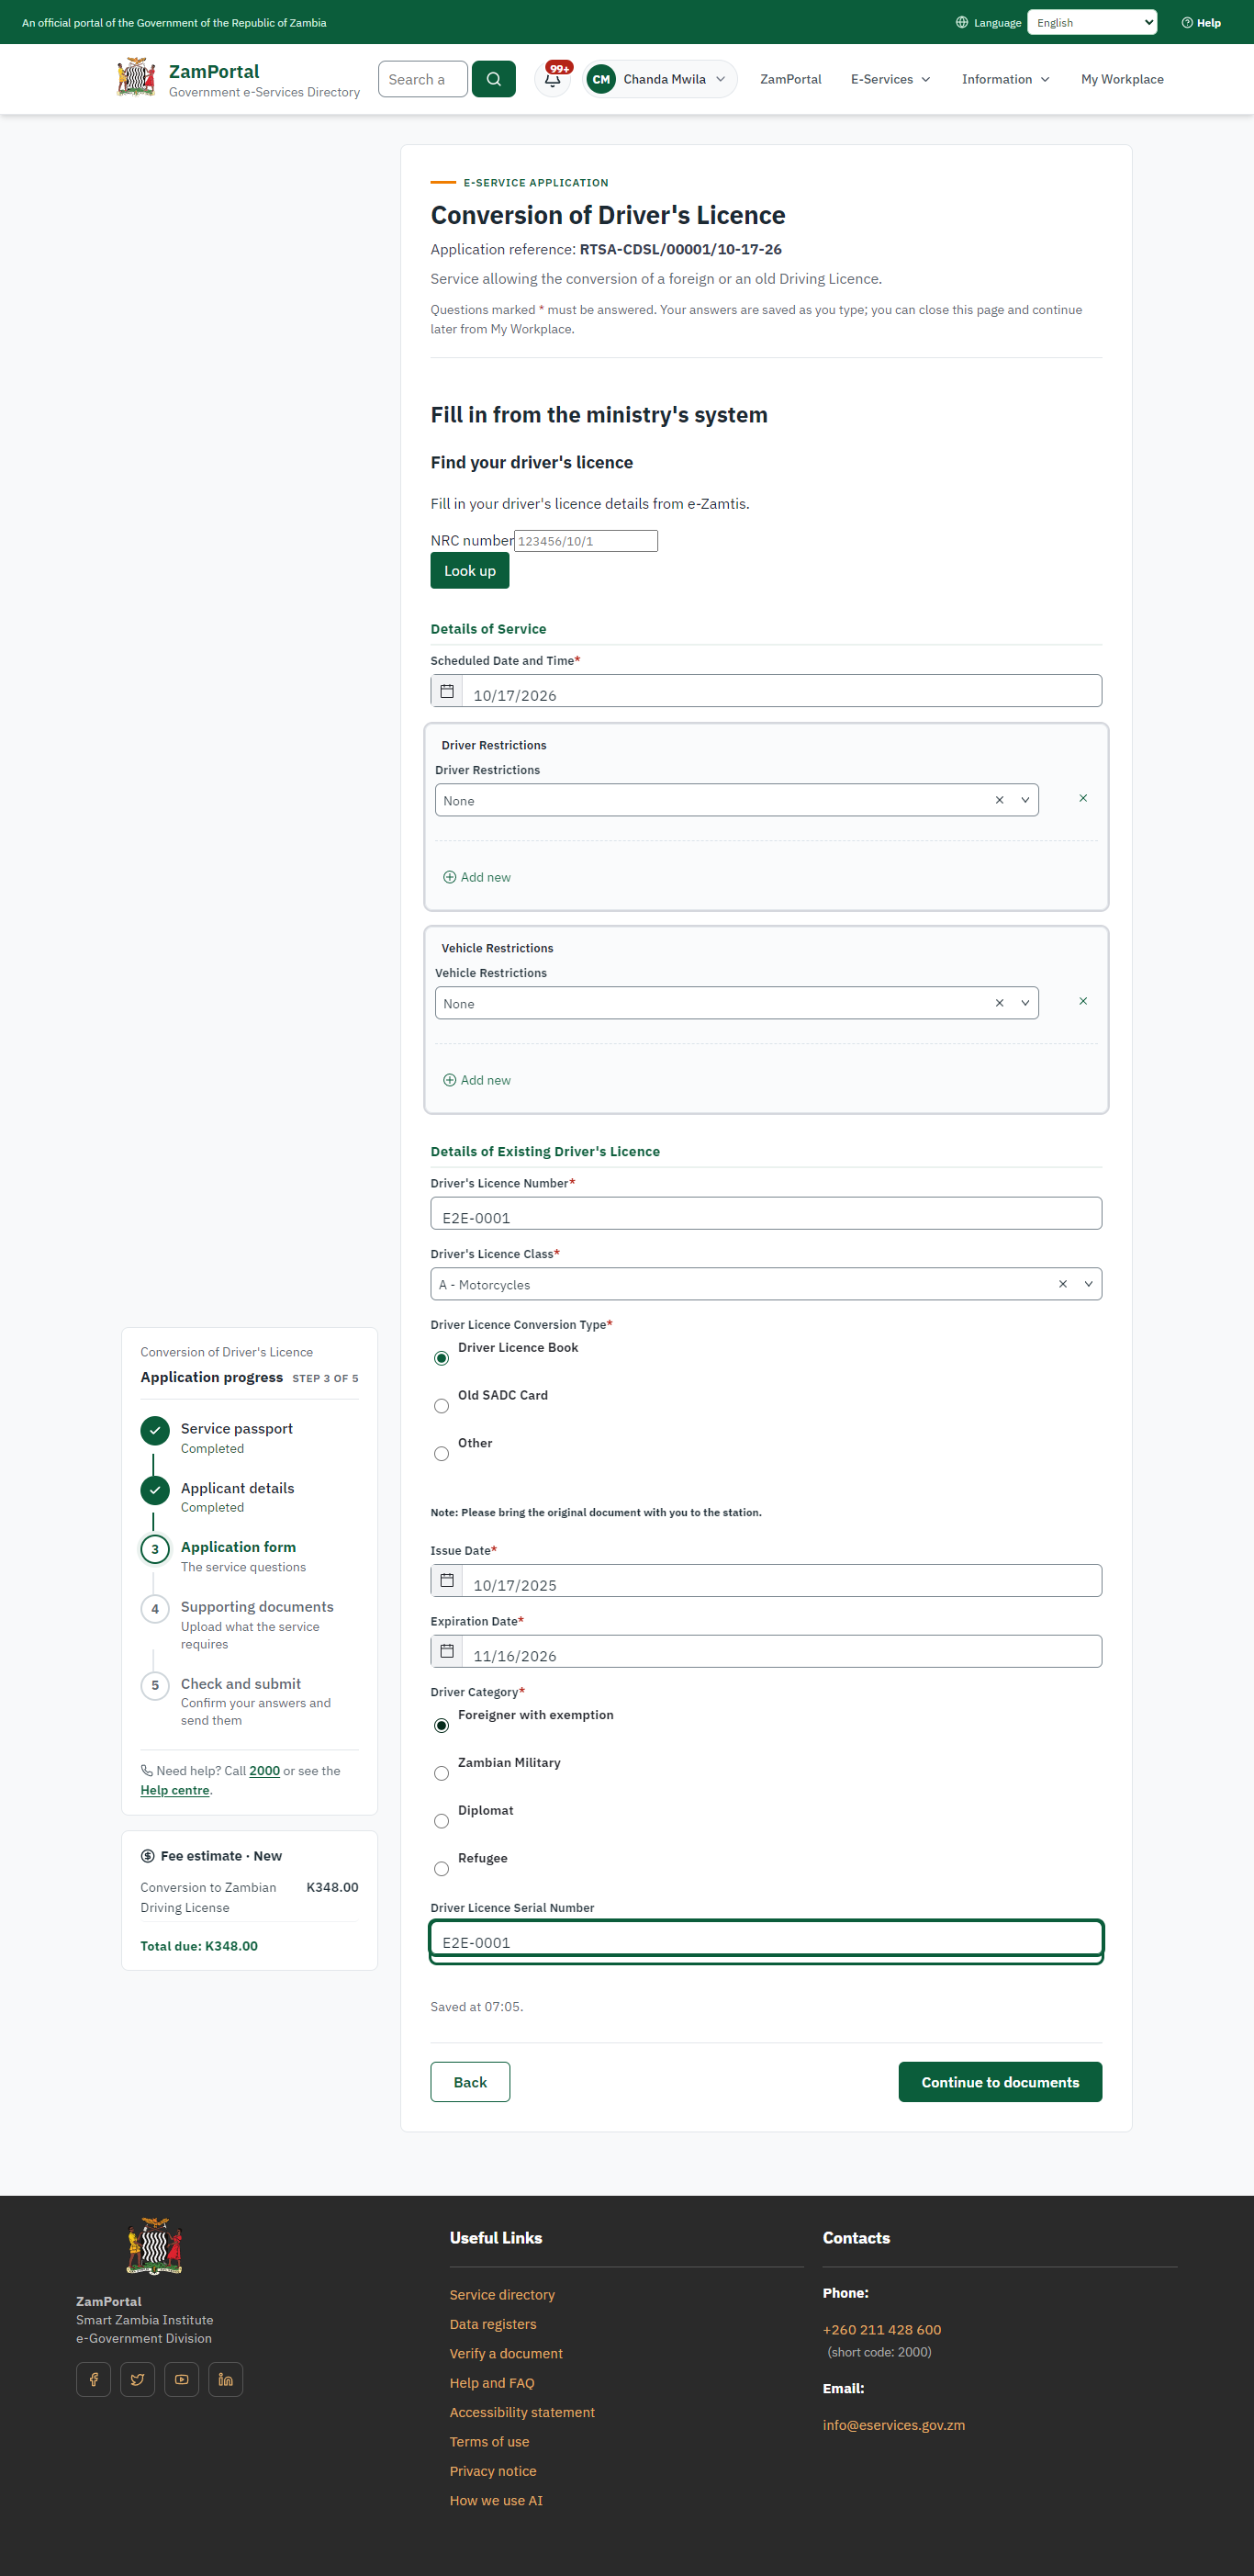
Task: Go Back to the previous step
Action: pos(470,2082)
